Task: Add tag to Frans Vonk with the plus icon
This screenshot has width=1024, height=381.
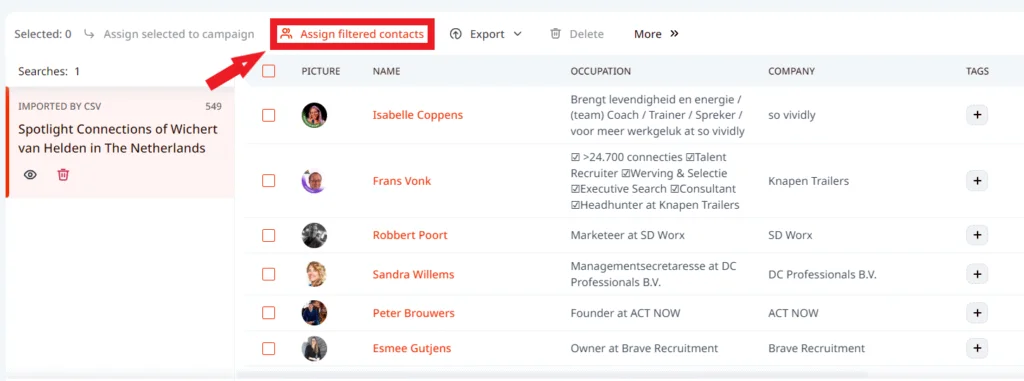Action: tap(977, 180)
